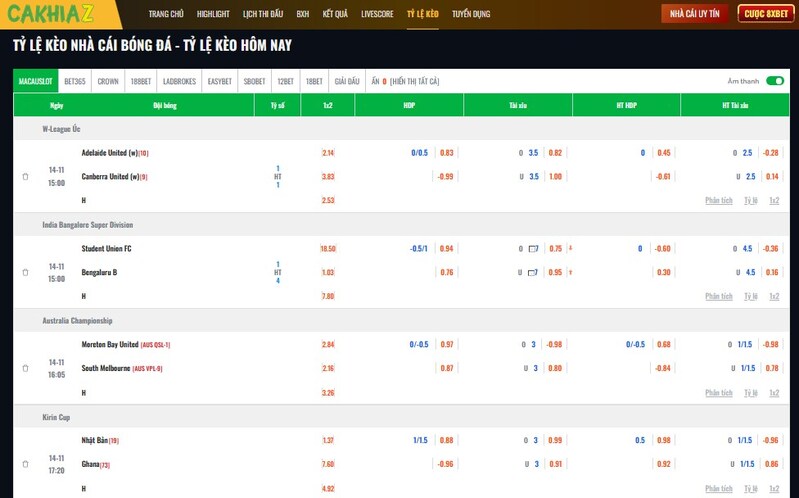
Task: Switch to the BET365 bookmaker tab
Action: (75, 81)
